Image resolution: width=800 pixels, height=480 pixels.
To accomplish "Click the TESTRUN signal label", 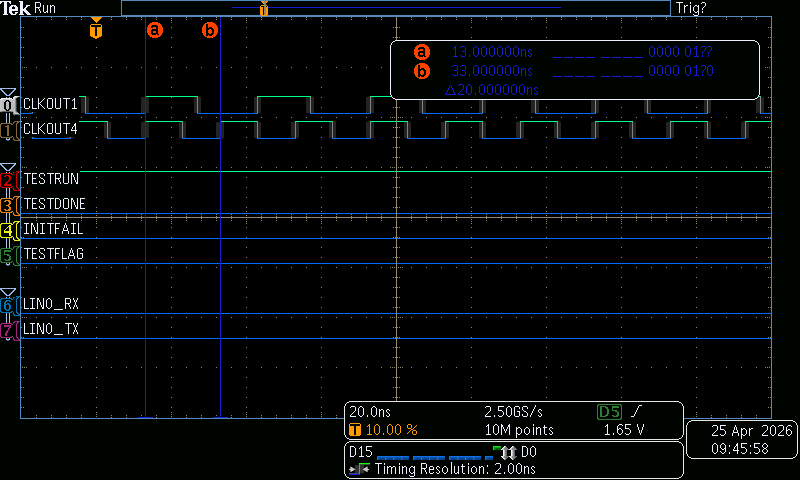I will (x=51, y=179).
